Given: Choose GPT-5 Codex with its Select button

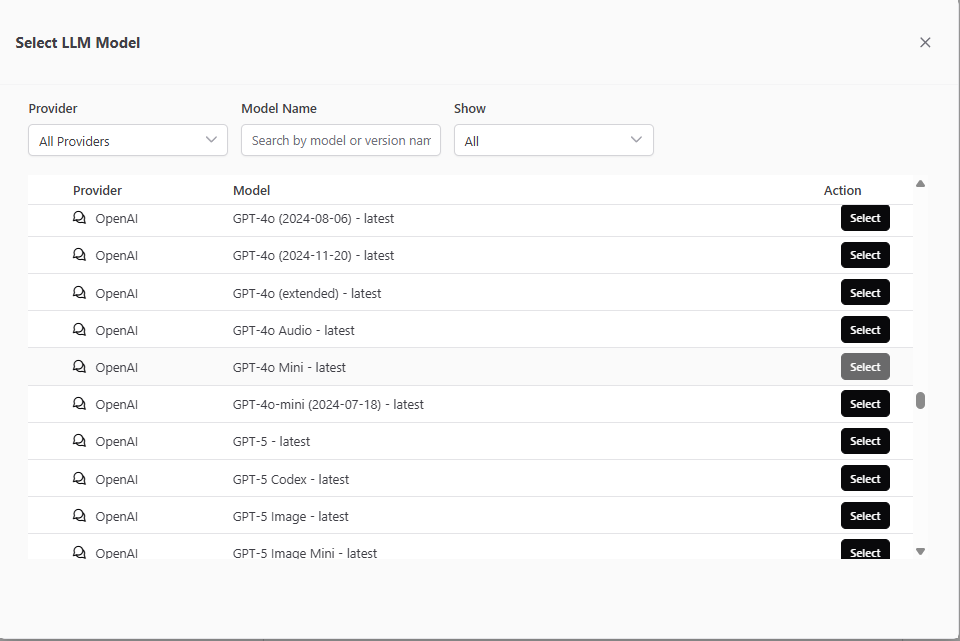Looking at the screenshot, I should point(865,479).
